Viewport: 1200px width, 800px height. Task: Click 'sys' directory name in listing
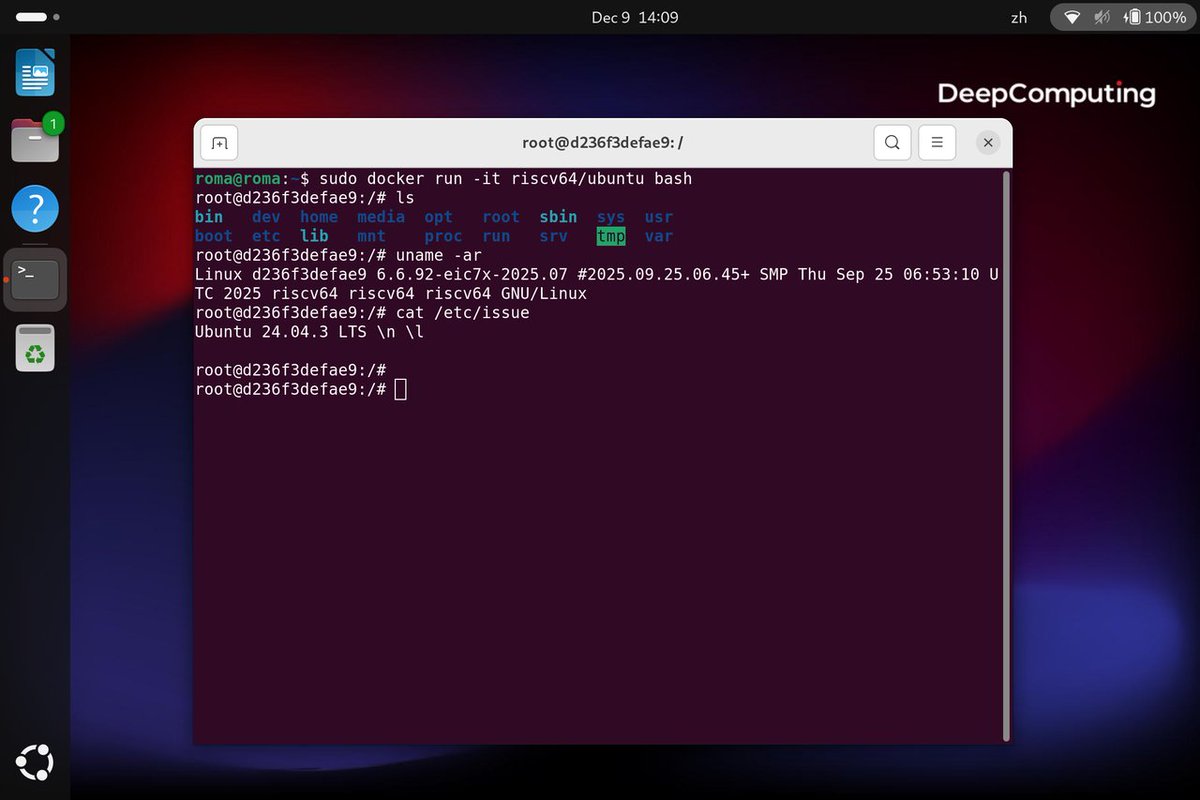[x=611, y=217]
